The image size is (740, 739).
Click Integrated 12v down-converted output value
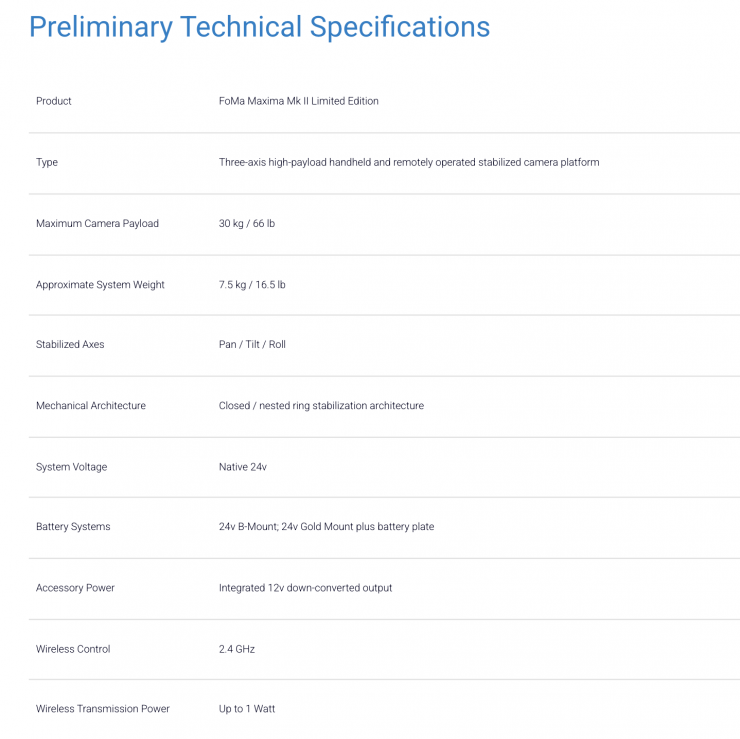tap(305, 588)
